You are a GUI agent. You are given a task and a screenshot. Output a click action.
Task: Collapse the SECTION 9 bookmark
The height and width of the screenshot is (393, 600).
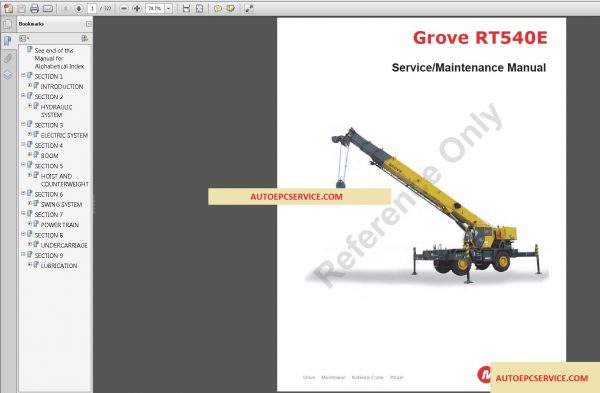click(x=23, y=254)
